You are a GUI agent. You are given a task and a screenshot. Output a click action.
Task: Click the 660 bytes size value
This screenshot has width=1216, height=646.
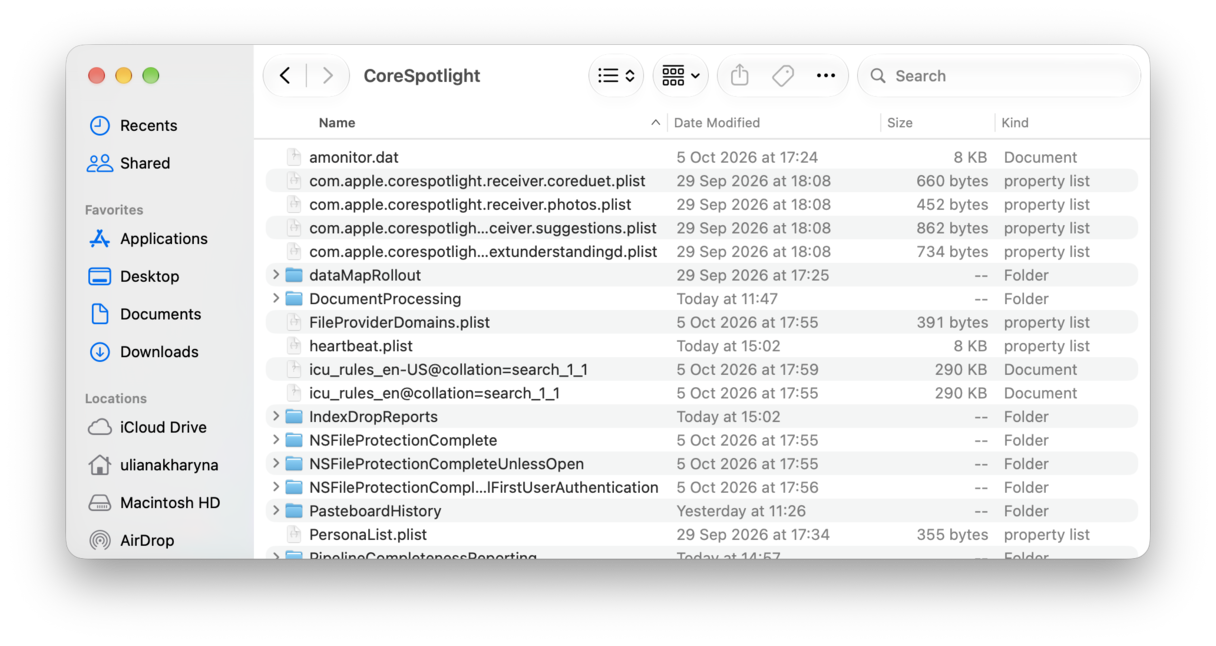click(952, 181)
